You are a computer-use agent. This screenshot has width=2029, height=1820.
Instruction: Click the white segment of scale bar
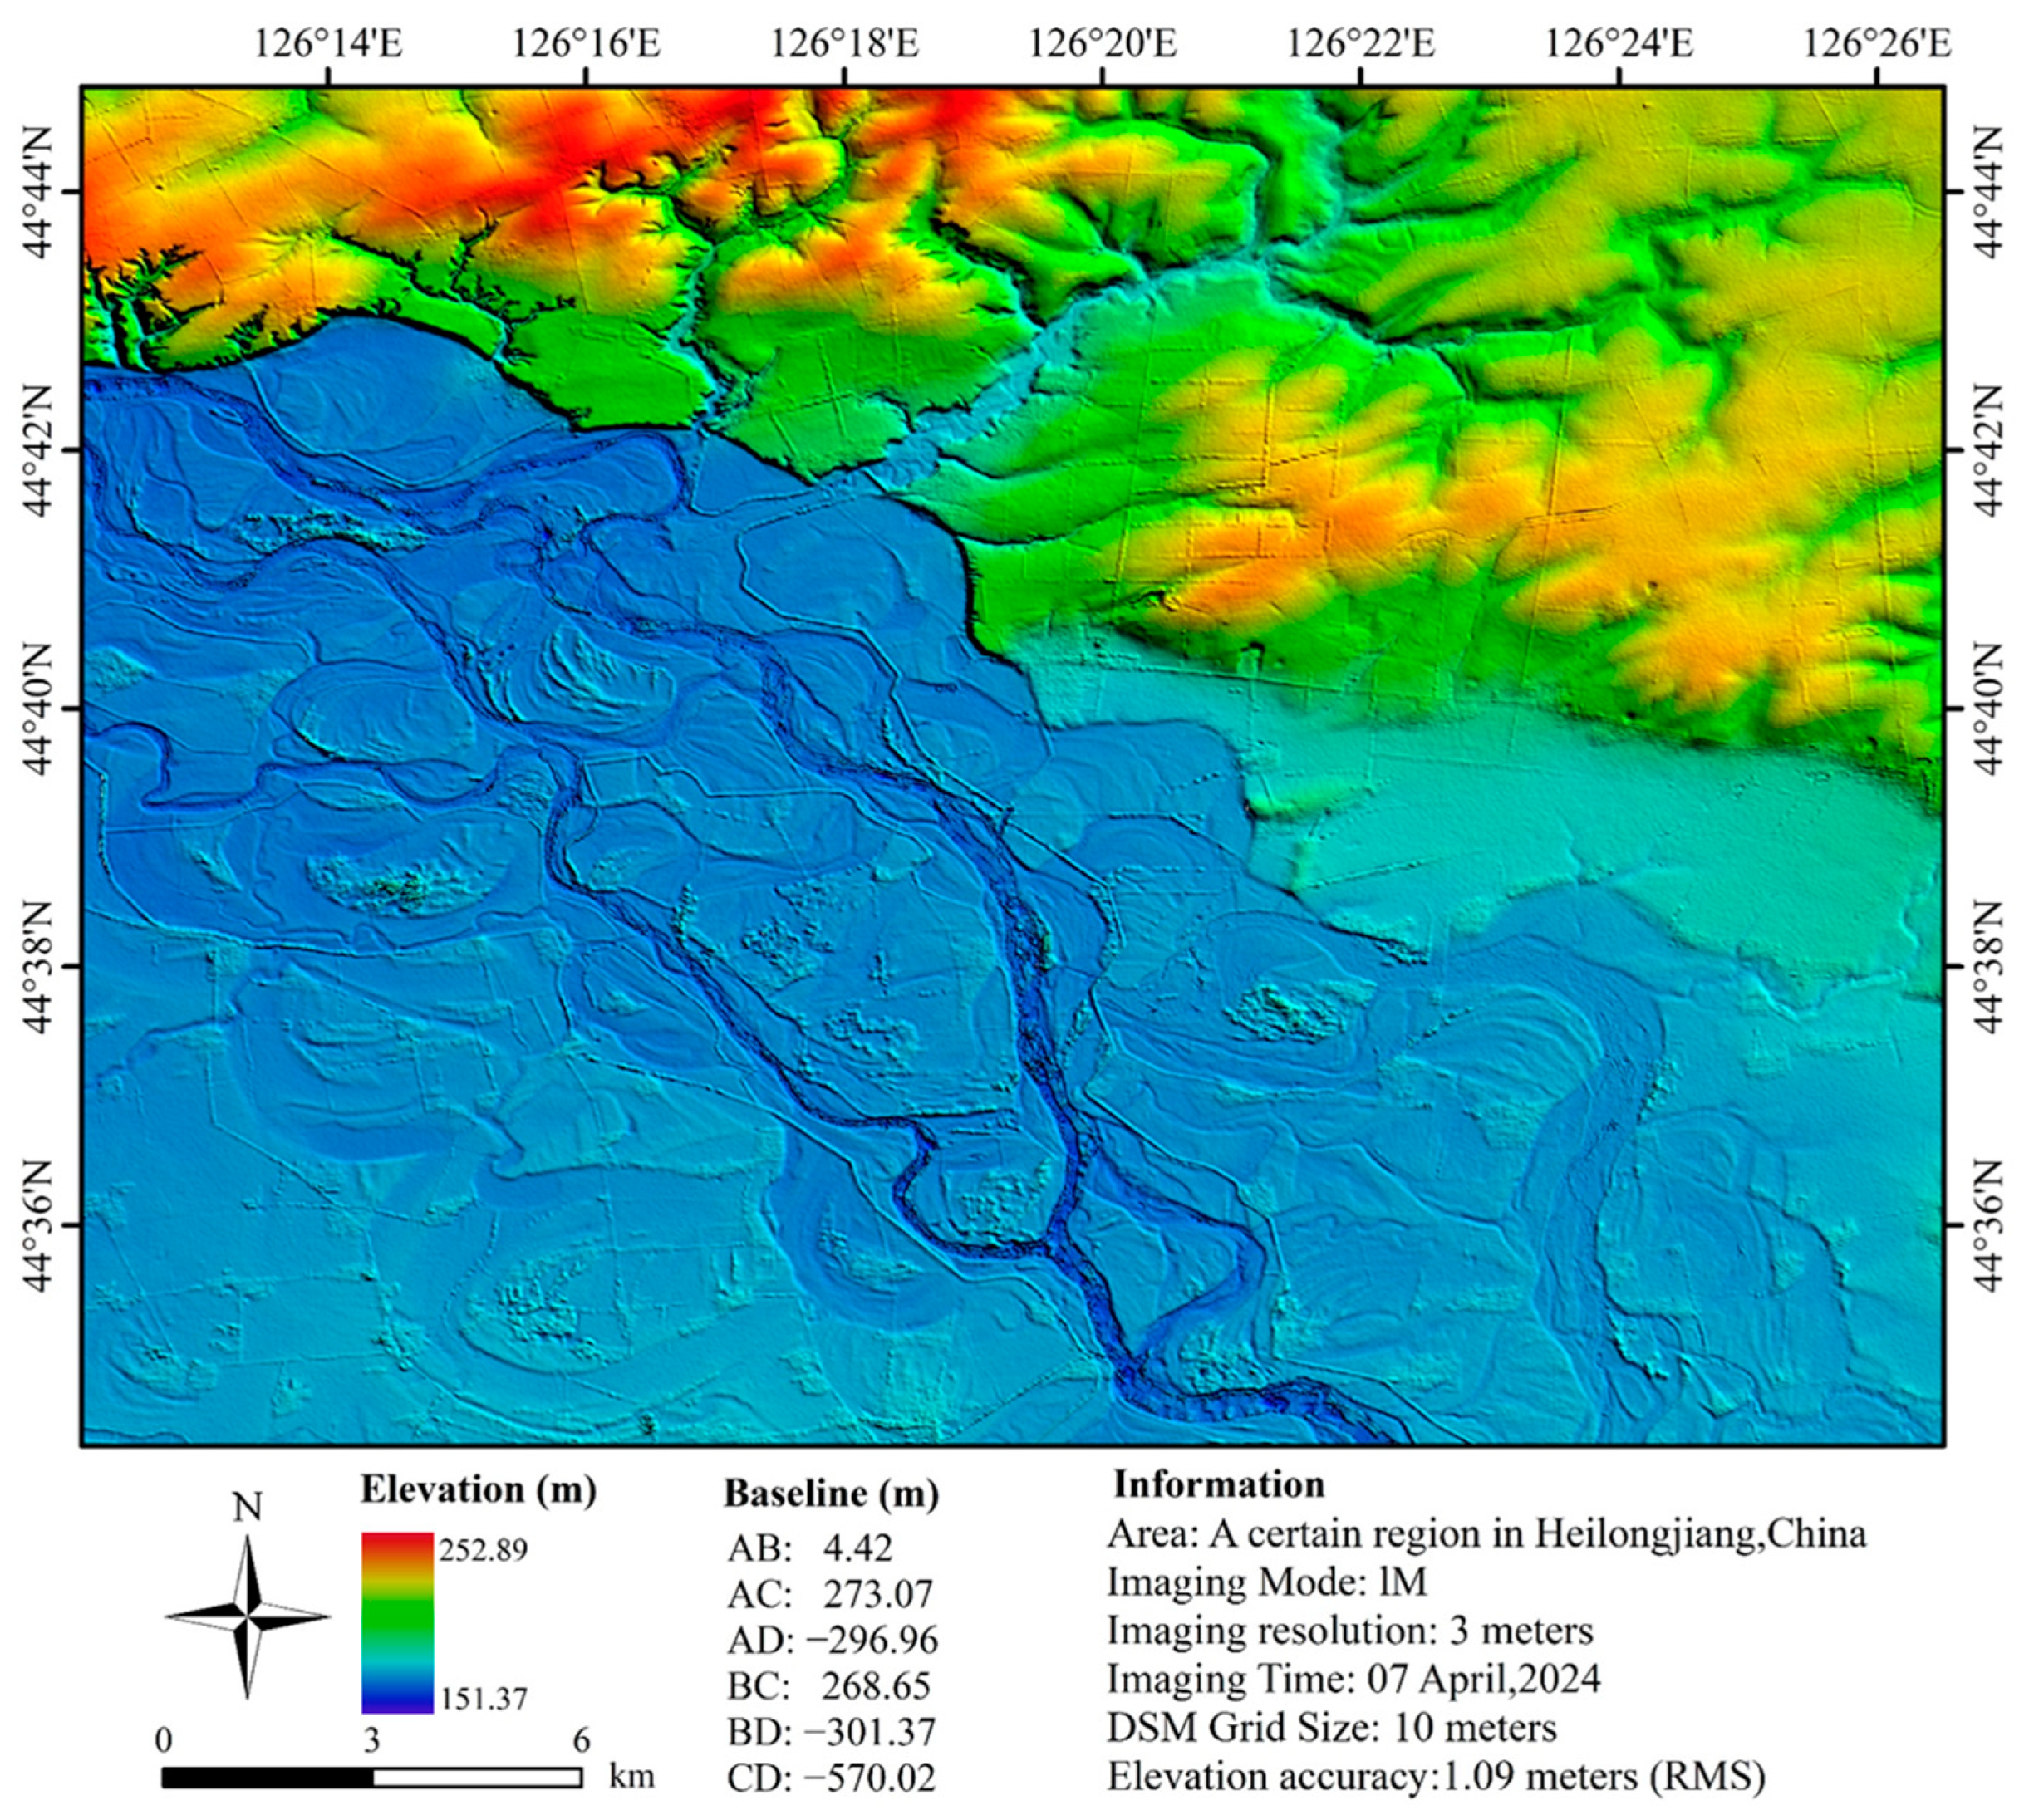(x=477, y=1777)
